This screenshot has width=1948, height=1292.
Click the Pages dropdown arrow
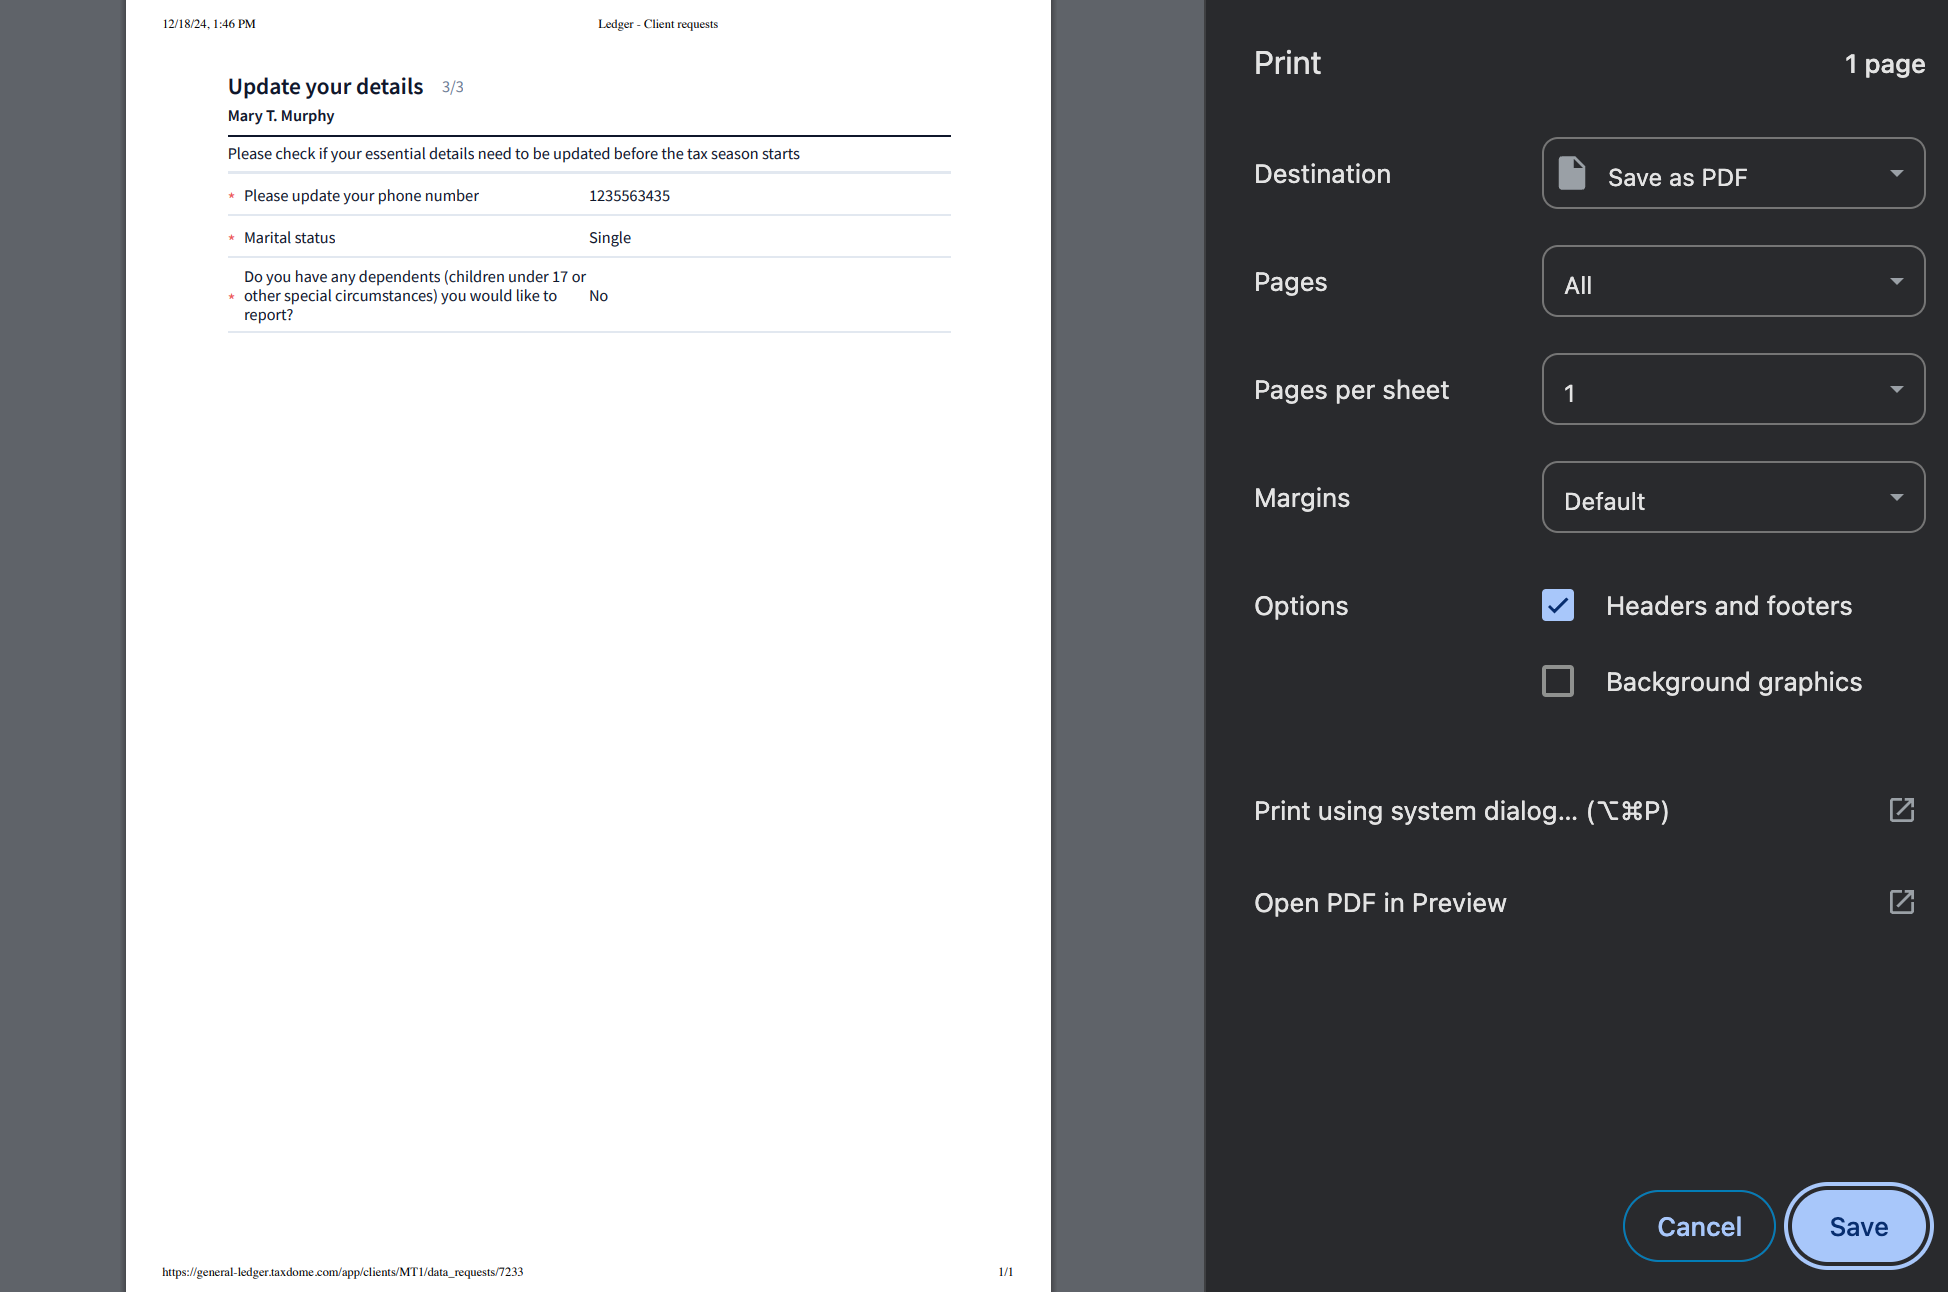click(1896, 282)
